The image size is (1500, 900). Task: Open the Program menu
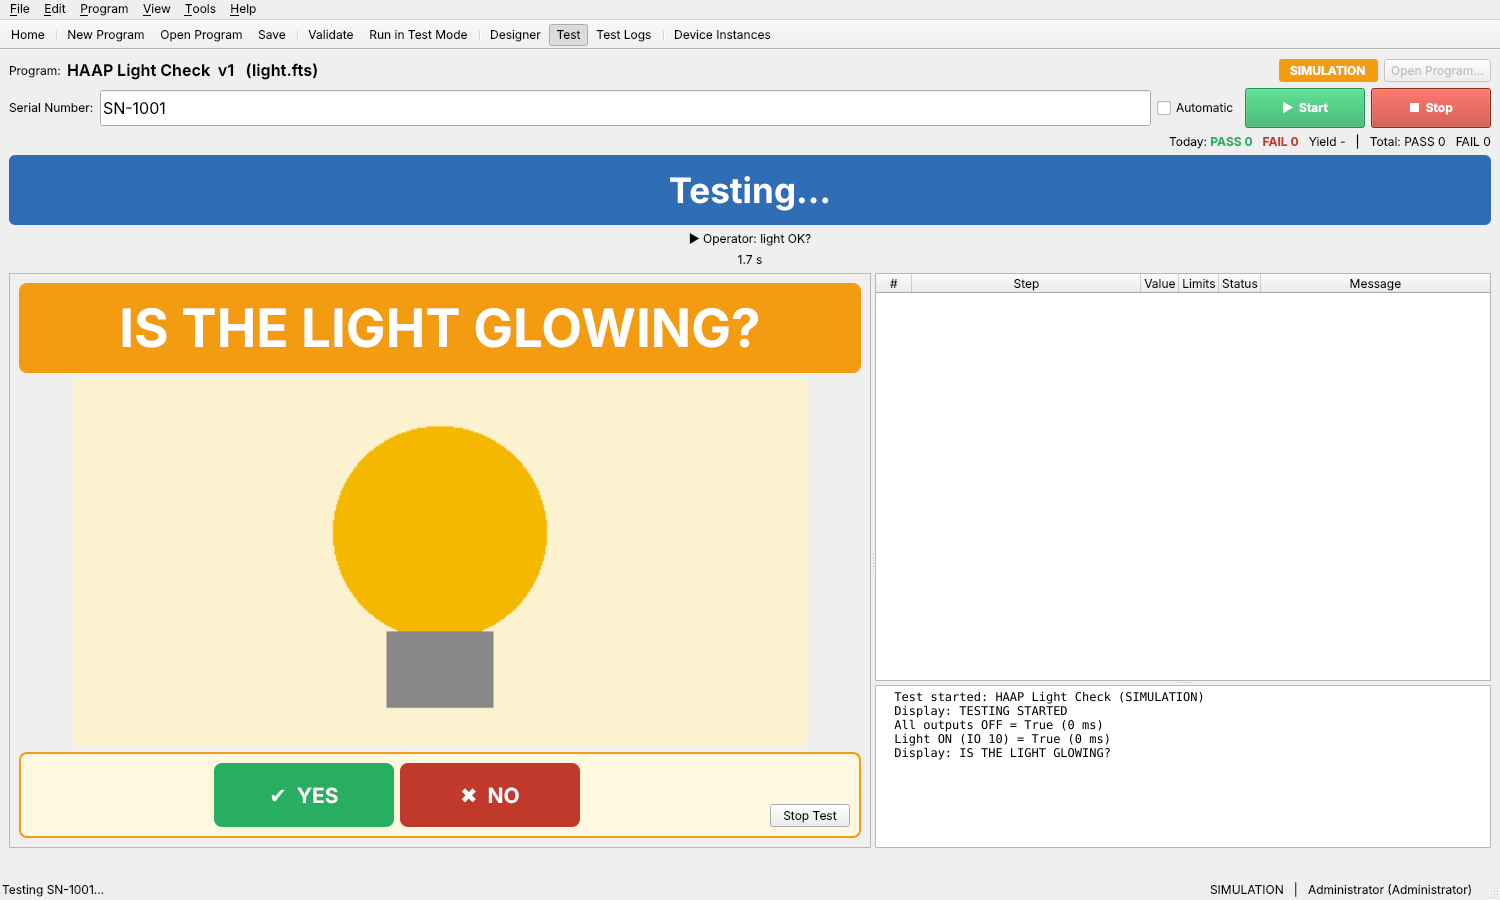(104, 9)
